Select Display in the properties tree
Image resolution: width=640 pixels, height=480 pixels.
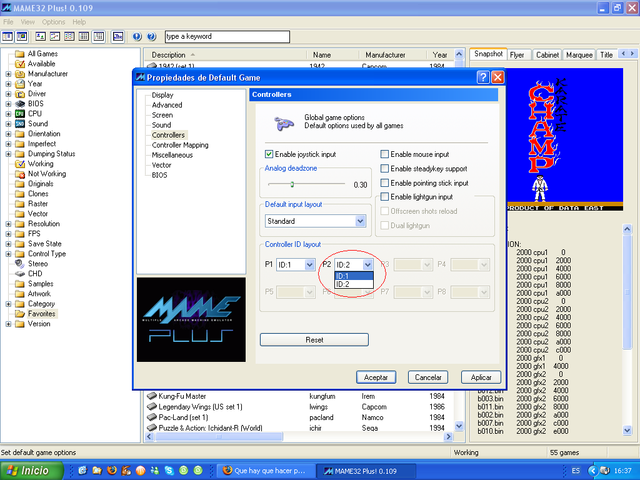click(162, 95)
